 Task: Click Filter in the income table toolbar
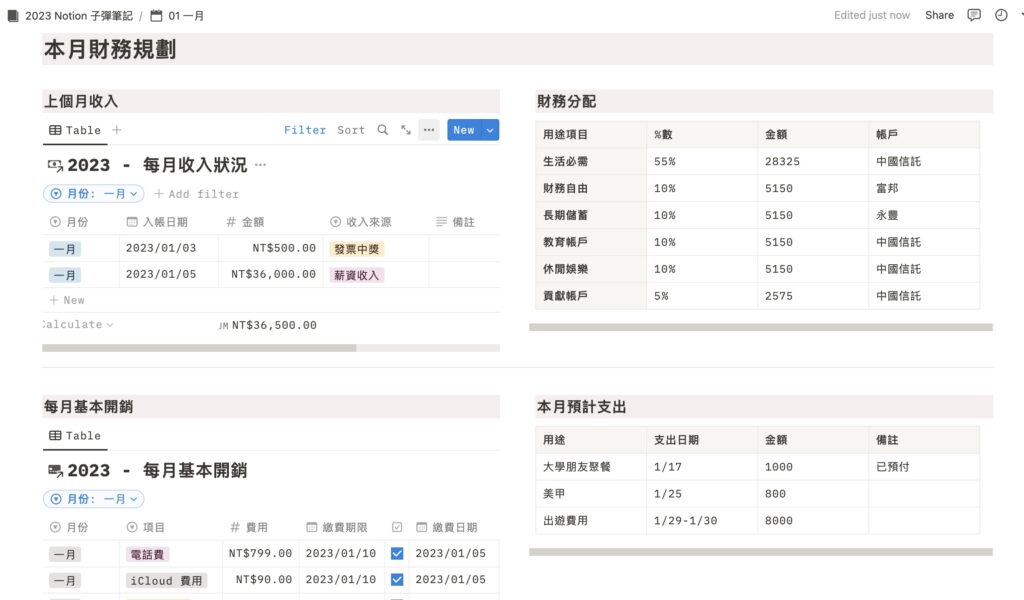[x=305, y=130]
